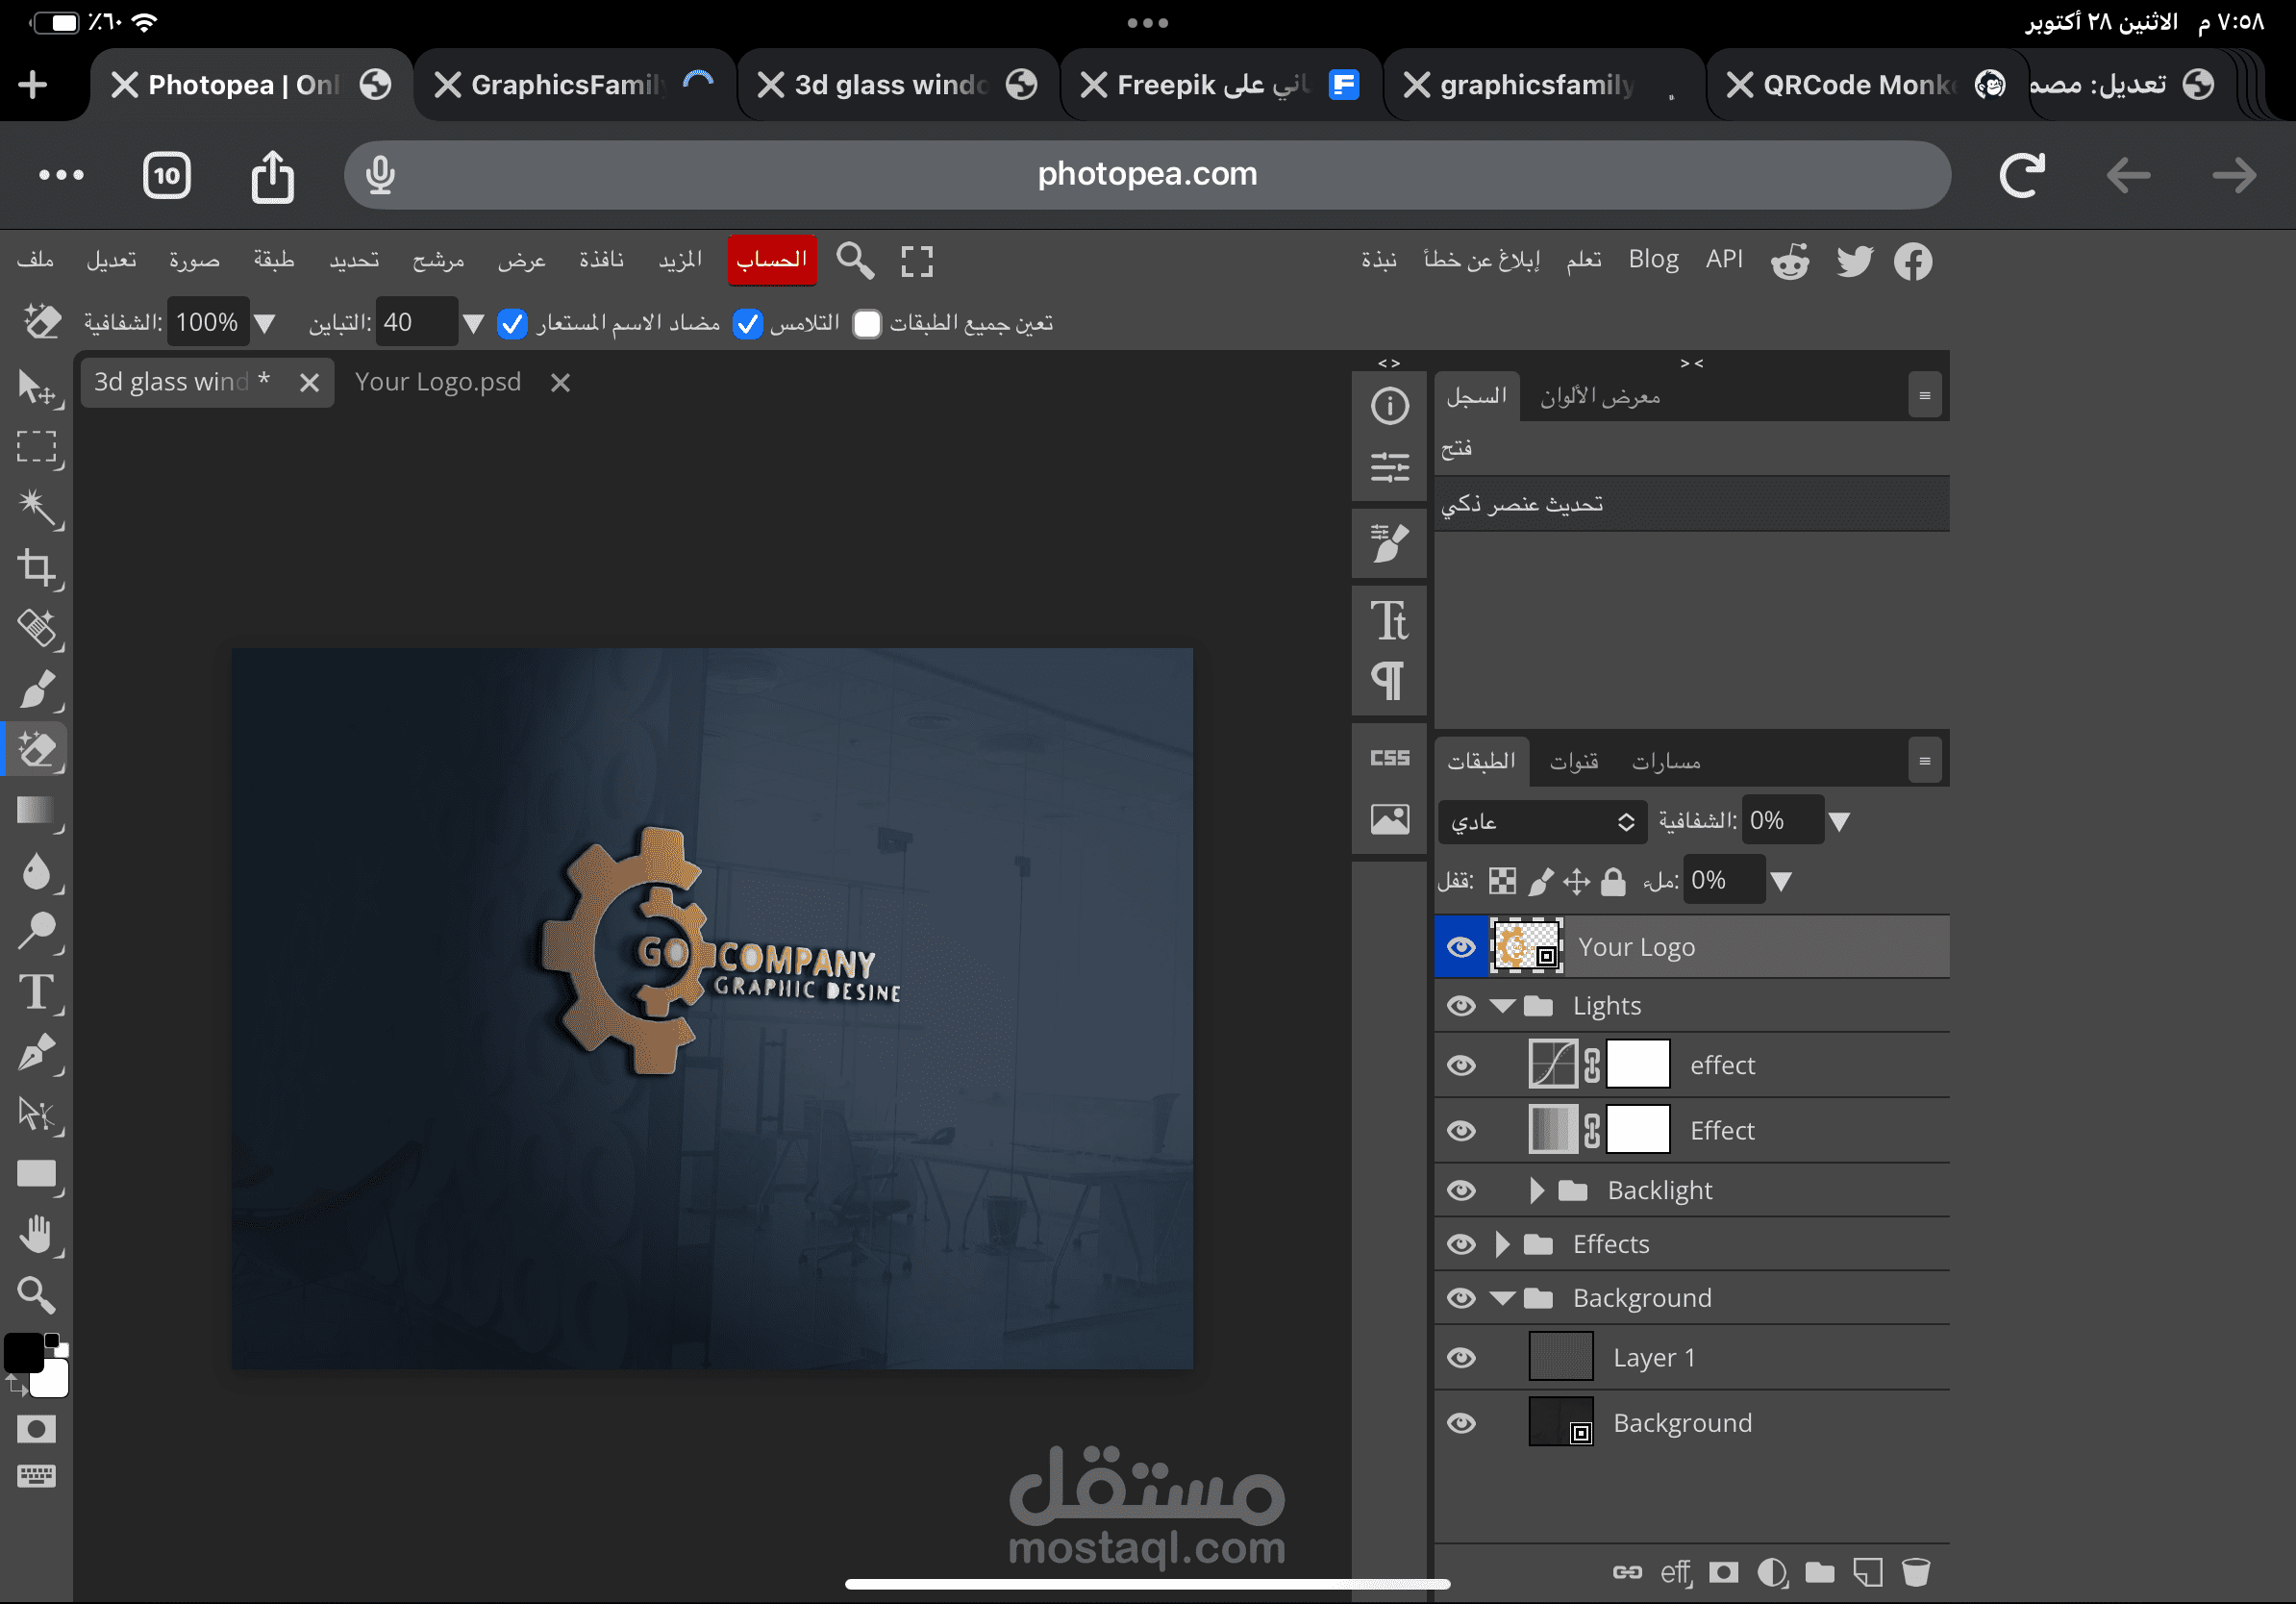Open the Filter menu
The width and height of the screenshot is (2296, 1604).
(x=439, y=260)
